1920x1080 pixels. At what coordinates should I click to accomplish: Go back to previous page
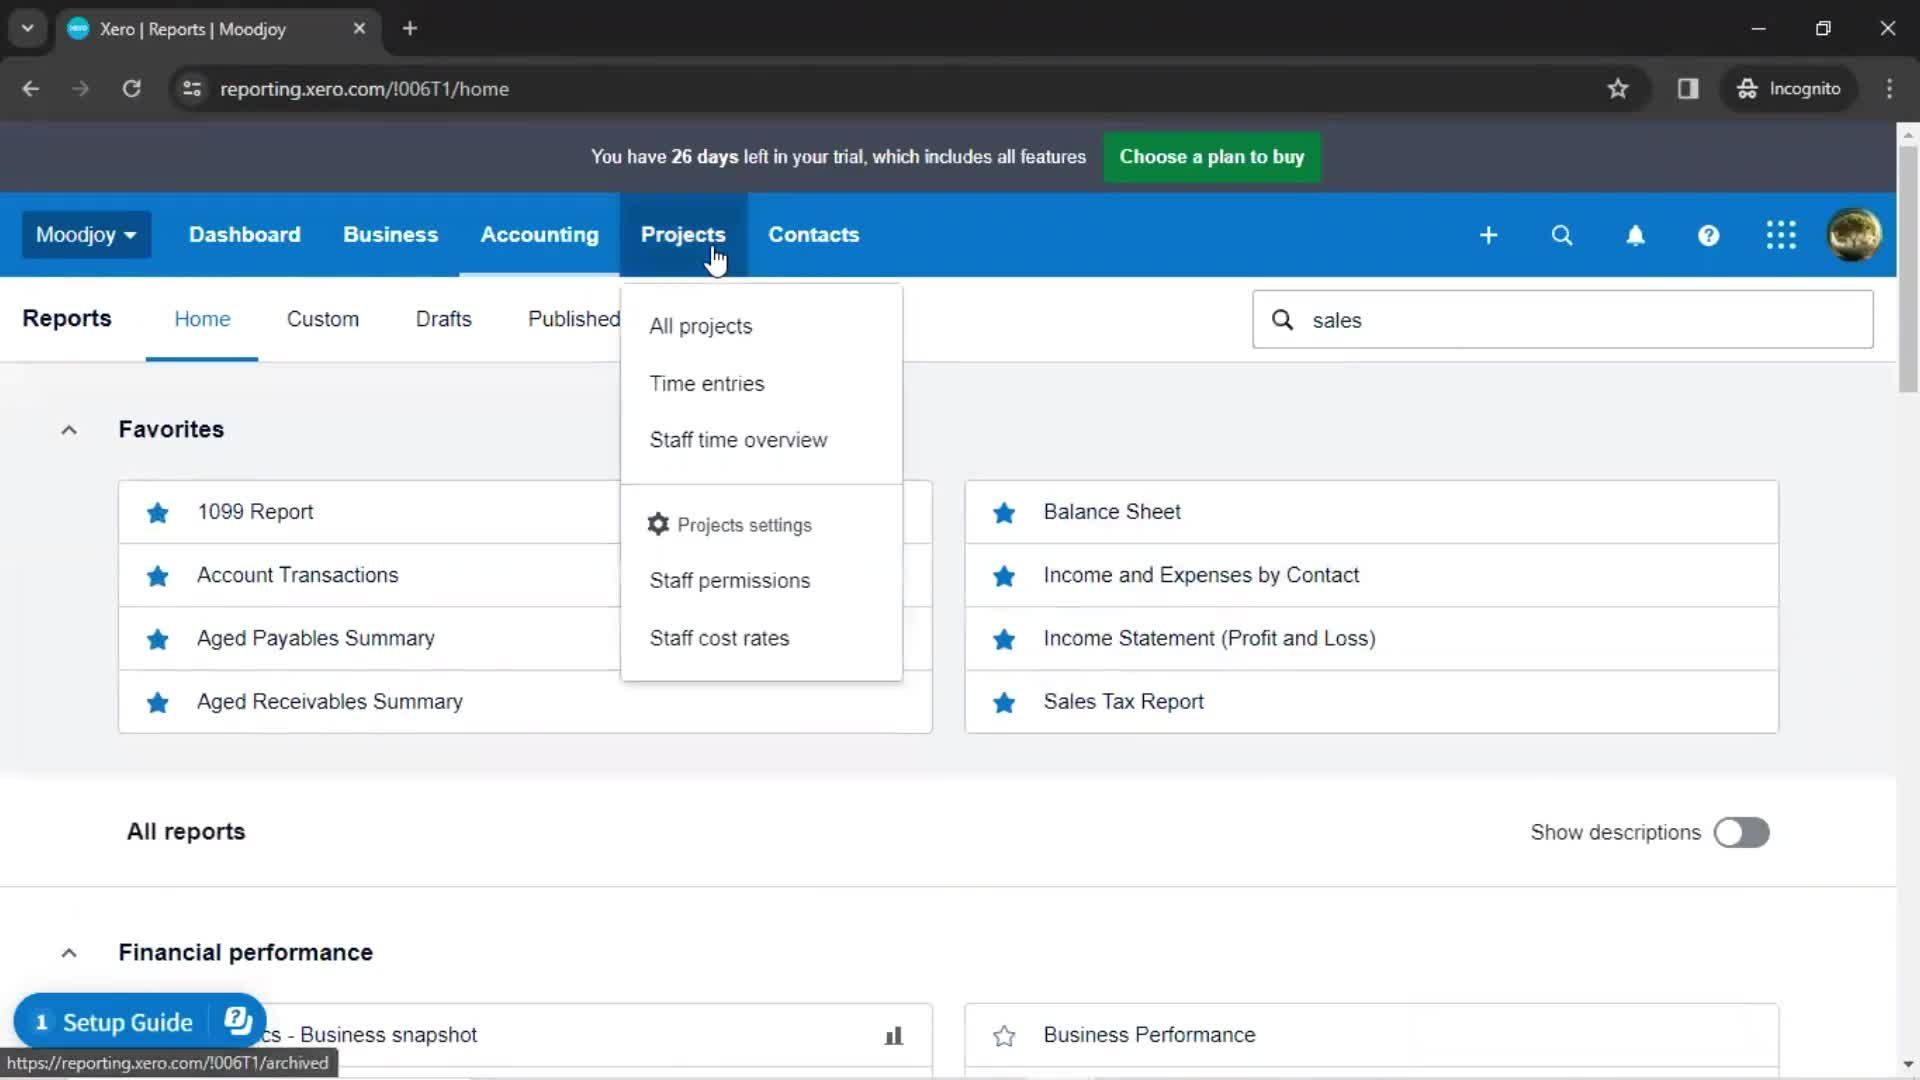click(31, 89)
